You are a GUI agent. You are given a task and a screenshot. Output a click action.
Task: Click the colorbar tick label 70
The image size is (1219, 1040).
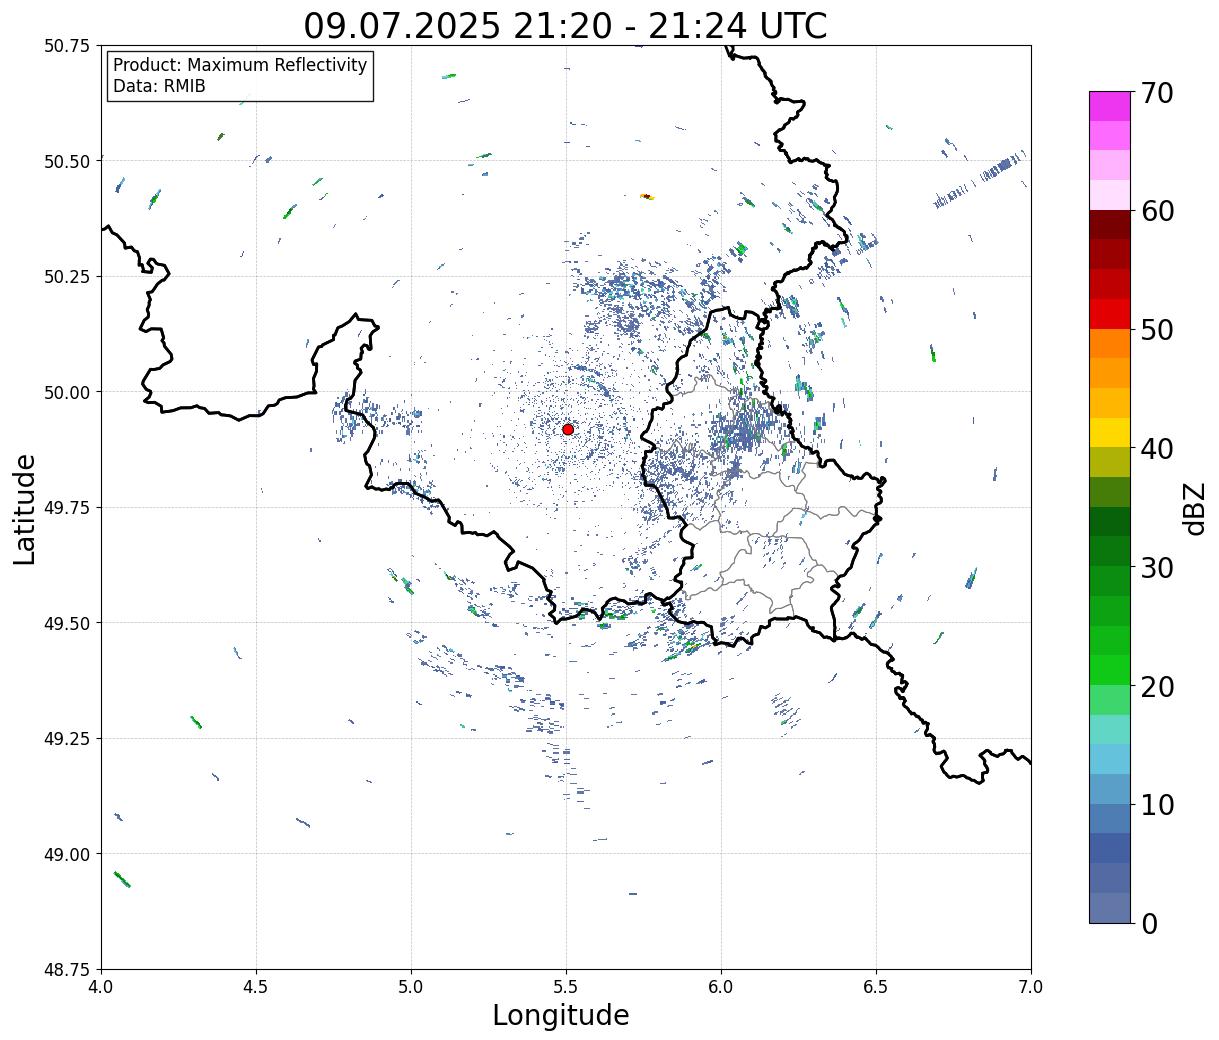[1156, 93]
